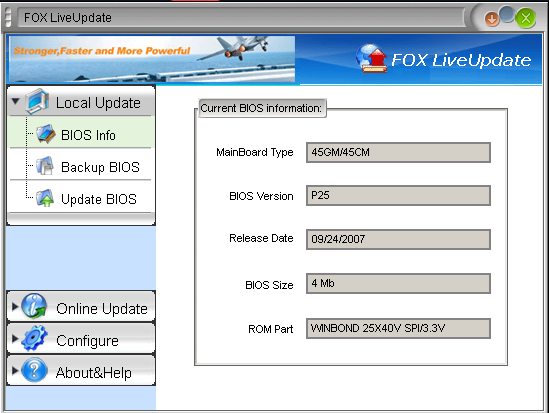Click the Local Update computer icon

pyautogui.click(x=37, y=101)
